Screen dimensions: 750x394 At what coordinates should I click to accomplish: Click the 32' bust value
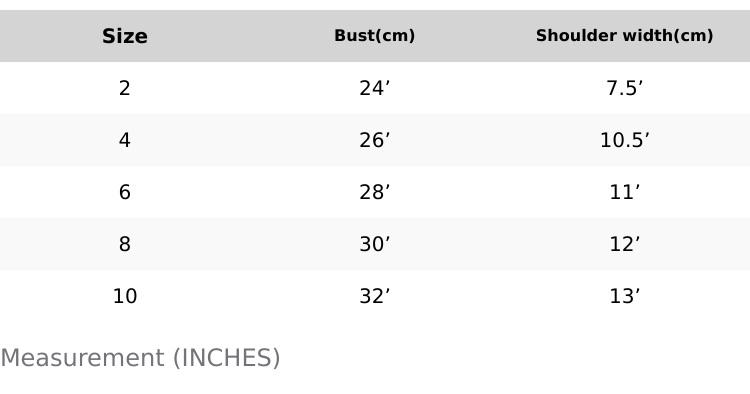tap(375, 296)
